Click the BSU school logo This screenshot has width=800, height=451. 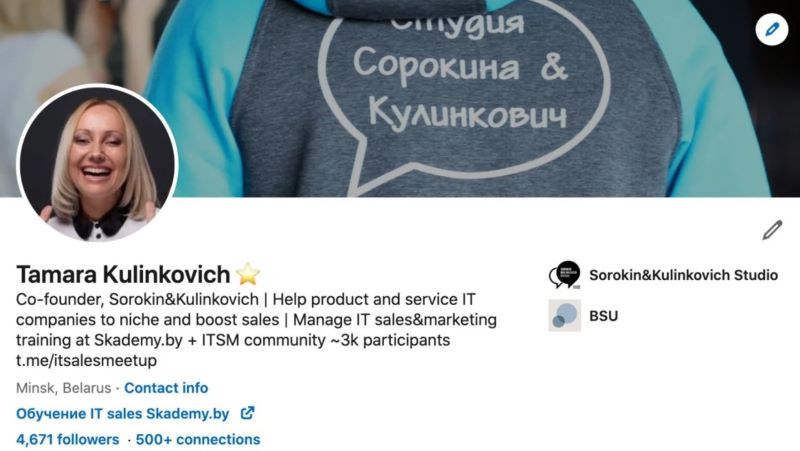pos(565,315)
